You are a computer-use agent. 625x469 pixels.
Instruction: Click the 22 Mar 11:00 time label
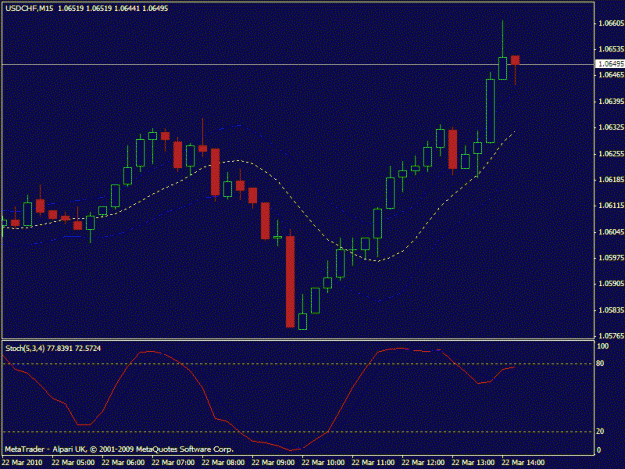[373, 463]
